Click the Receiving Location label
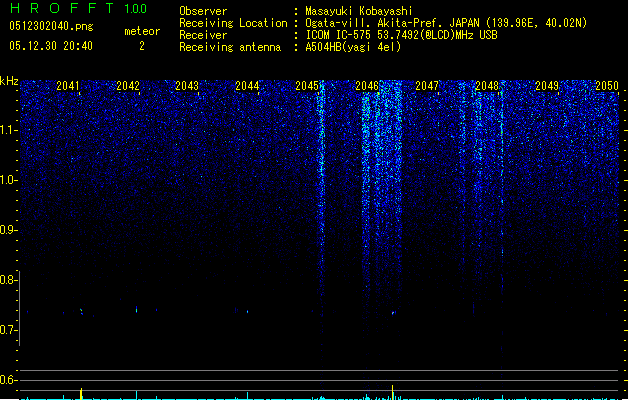 click(233, 23)
